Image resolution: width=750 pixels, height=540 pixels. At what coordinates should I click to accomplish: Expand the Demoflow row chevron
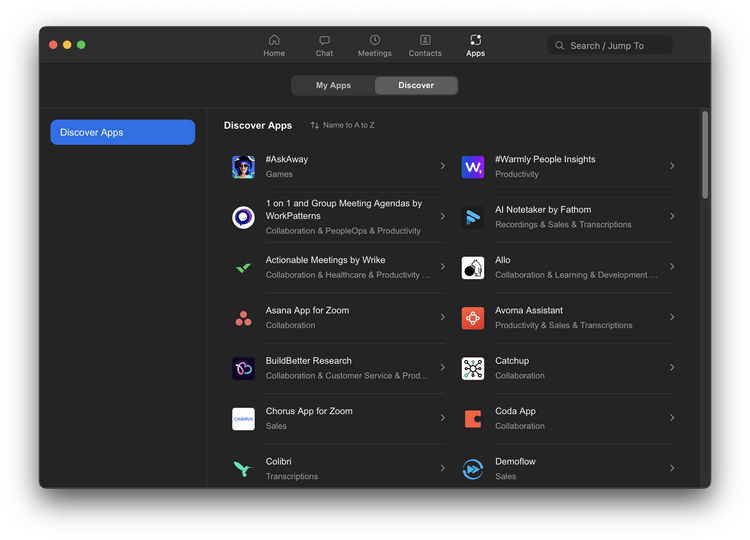(x=672, y=468)
